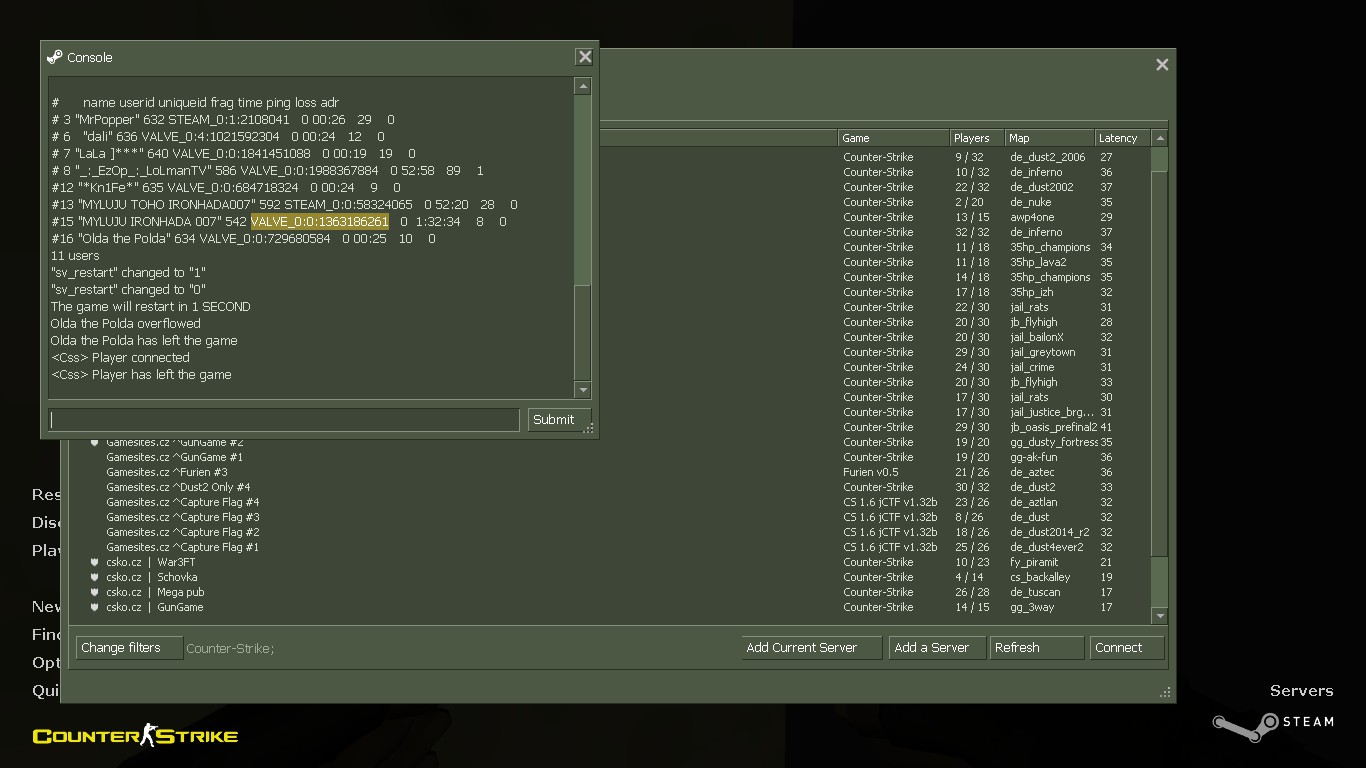
Task: Select the Gamesites.cz ^Capture Flag #3 server
Action: [x=609, y=517]
